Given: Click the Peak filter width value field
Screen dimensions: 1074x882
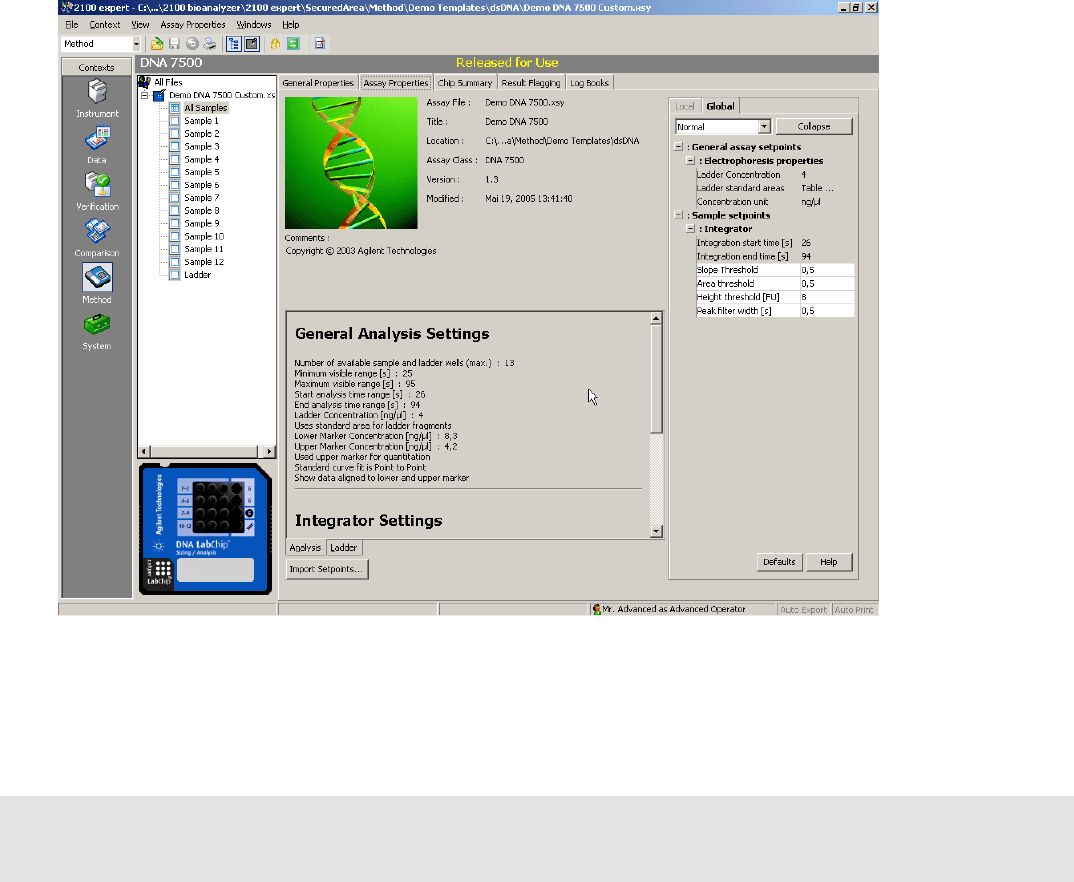Looking at the screenshot, I should click(x=827, y=311).
